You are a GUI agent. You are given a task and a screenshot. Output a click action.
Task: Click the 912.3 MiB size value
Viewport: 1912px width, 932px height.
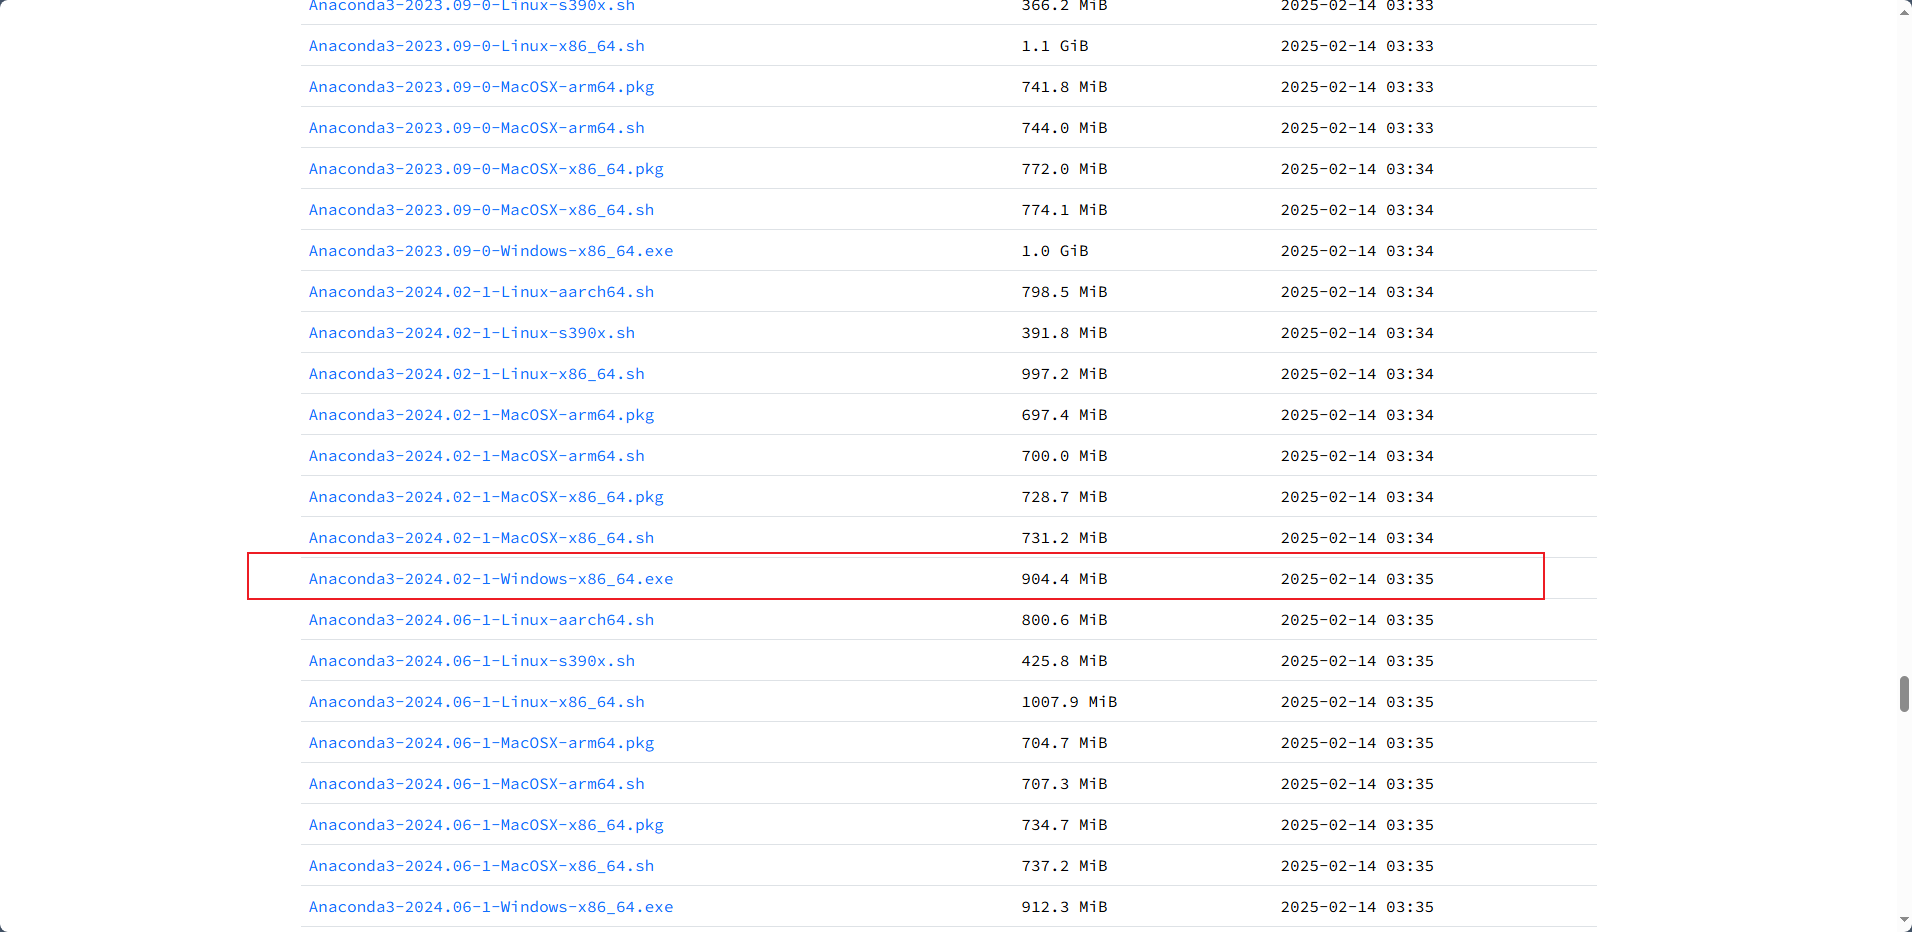(1064, 907)
